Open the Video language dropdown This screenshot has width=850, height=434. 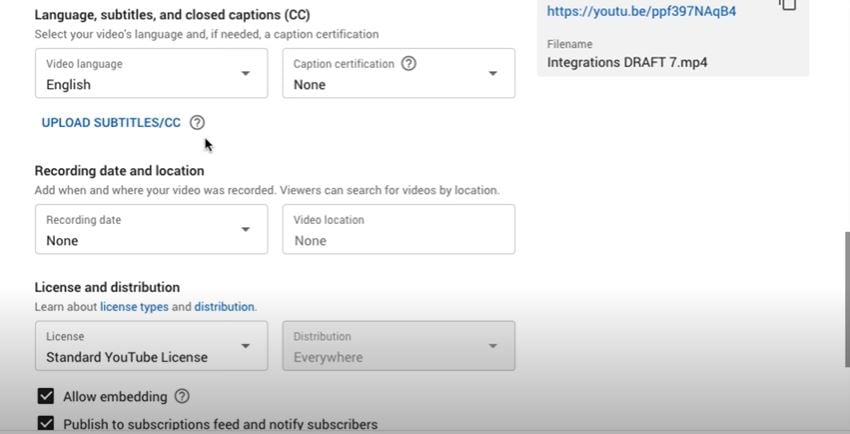point(151,74)
